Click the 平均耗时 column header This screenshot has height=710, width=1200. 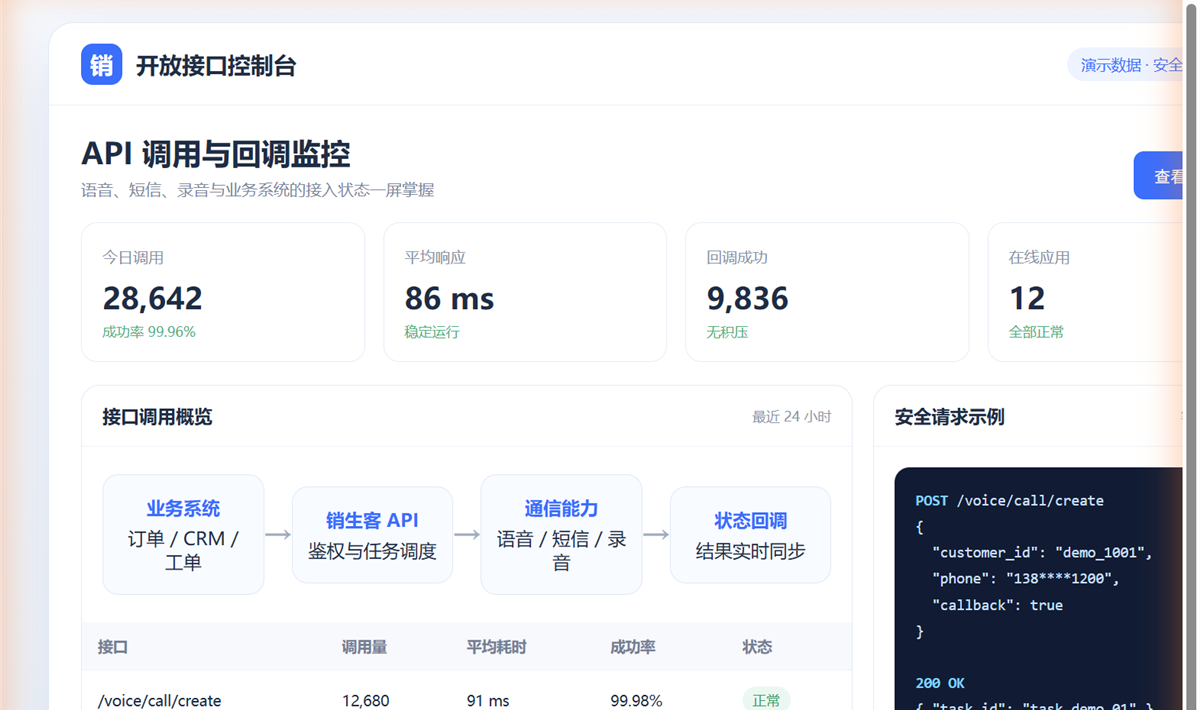coord(496,647)
